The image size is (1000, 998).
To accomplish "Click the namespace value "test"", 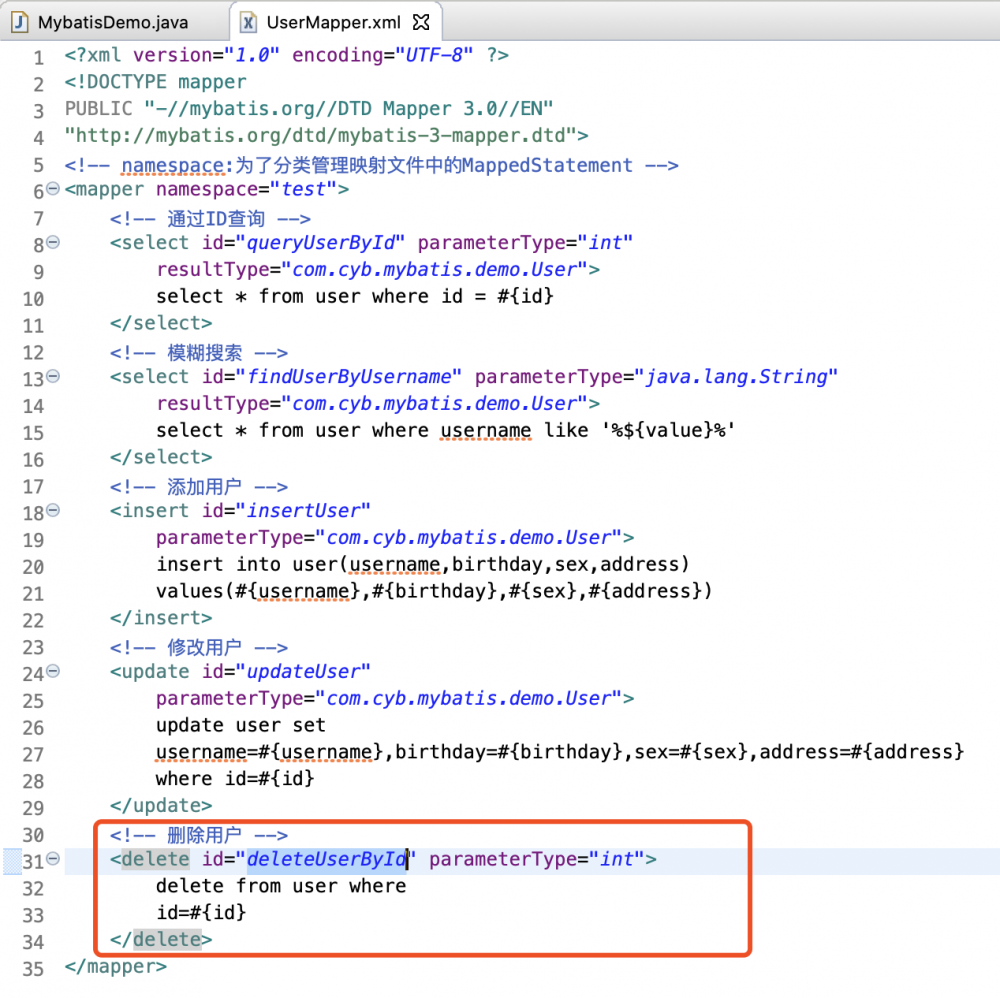I will (x=304, y=189).
